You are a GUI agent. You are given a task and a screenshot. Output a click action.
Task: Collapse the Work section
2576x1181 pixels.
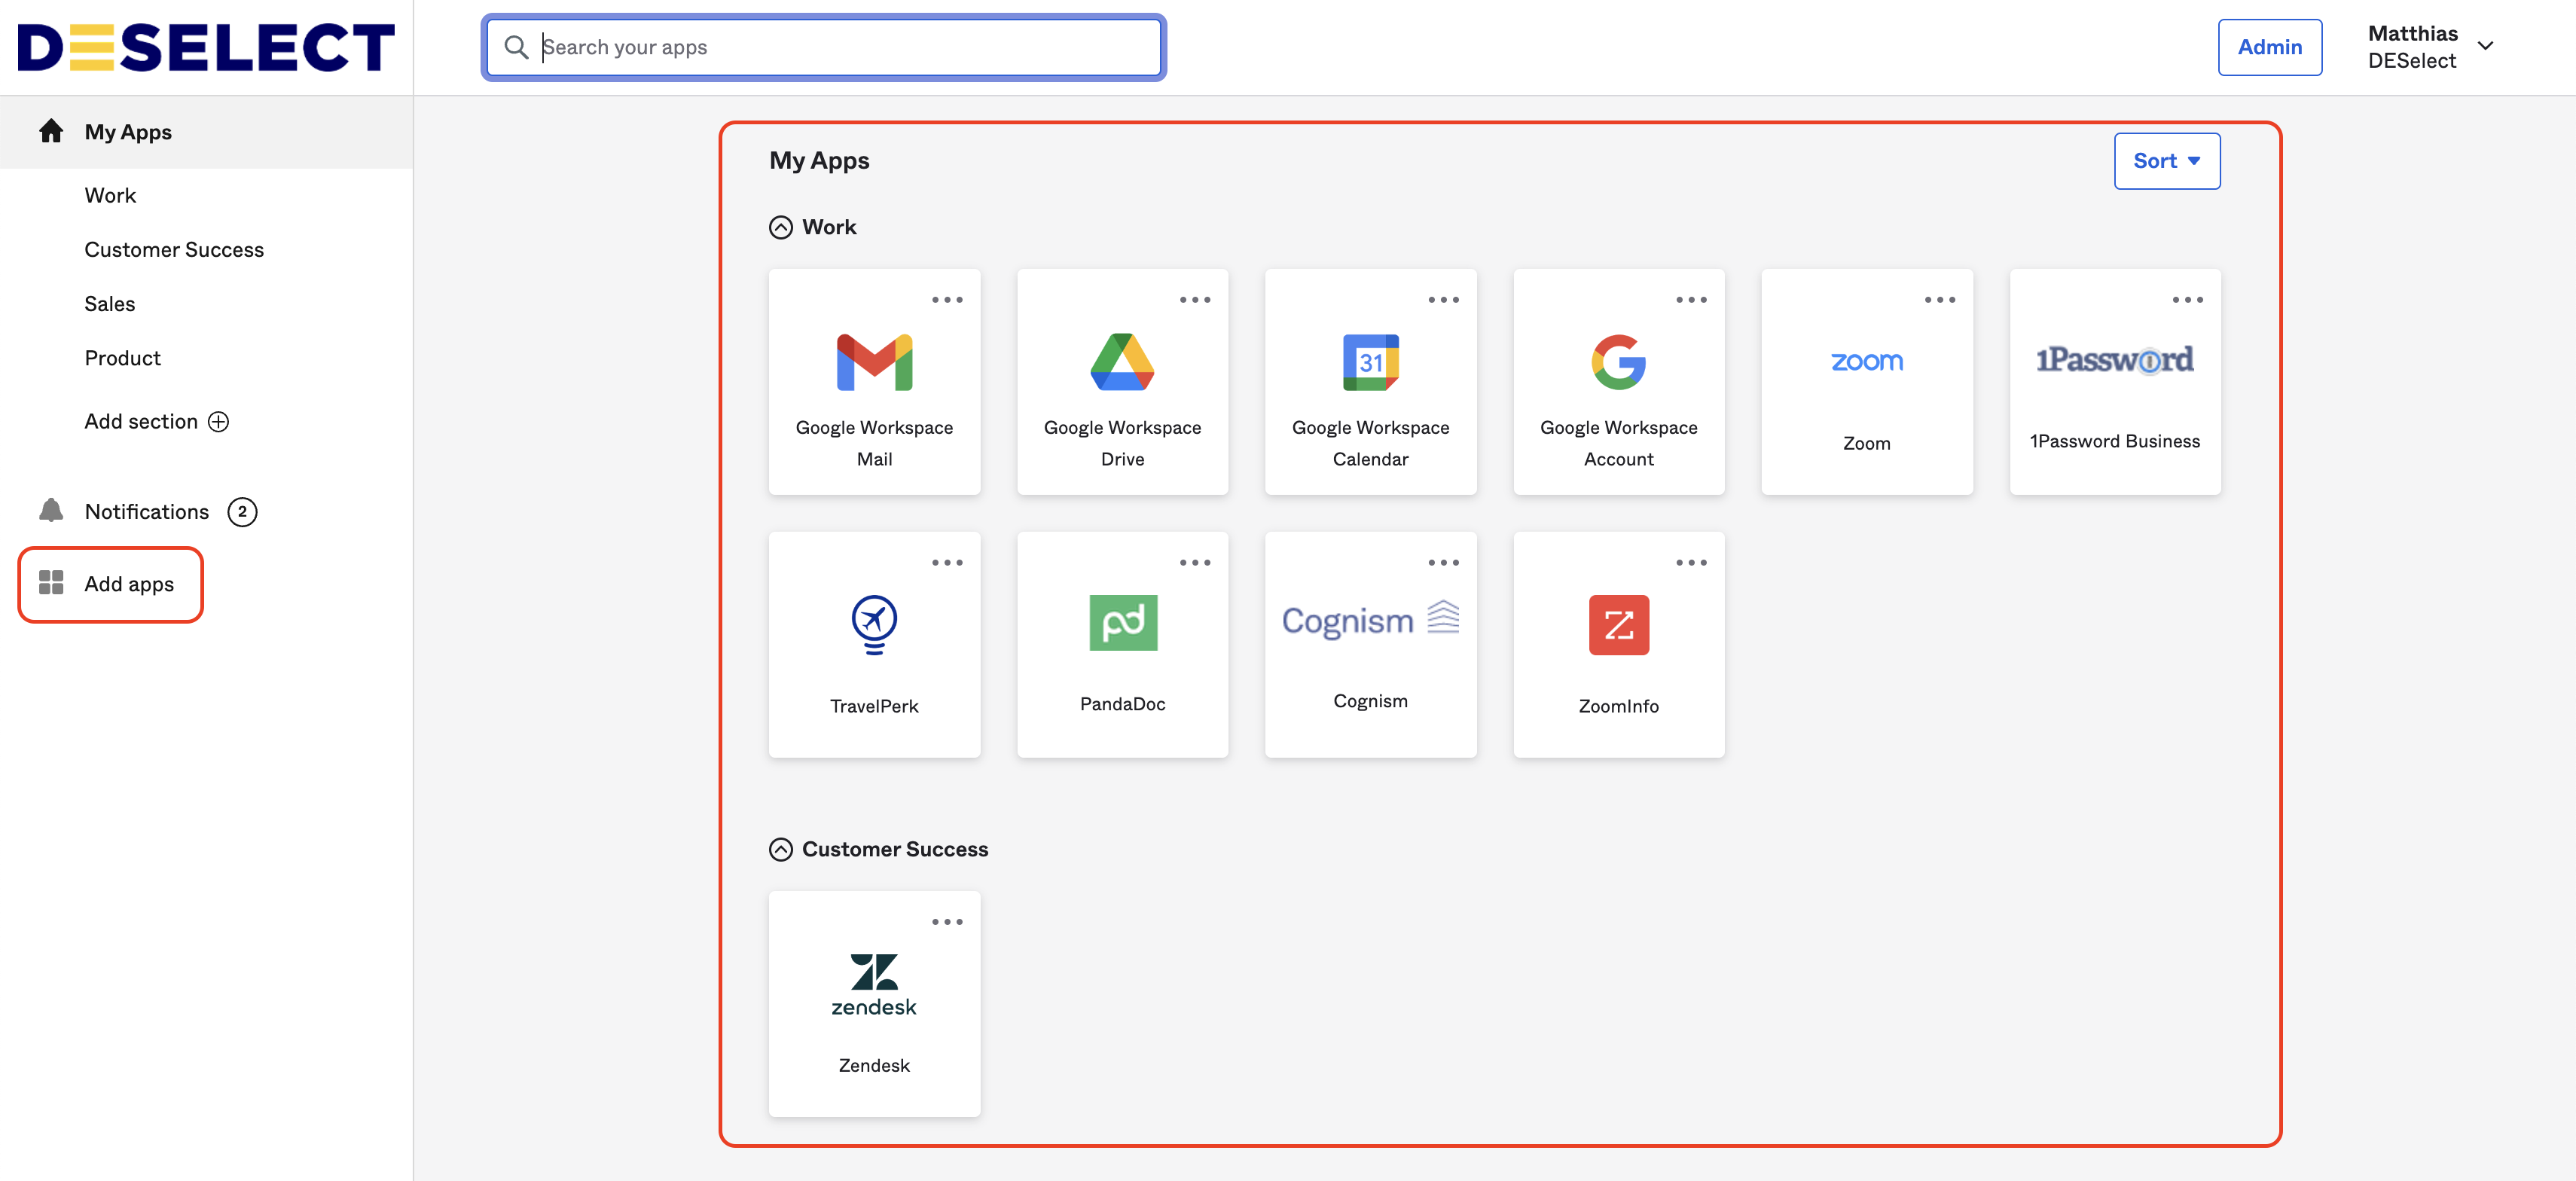(780, 228)
